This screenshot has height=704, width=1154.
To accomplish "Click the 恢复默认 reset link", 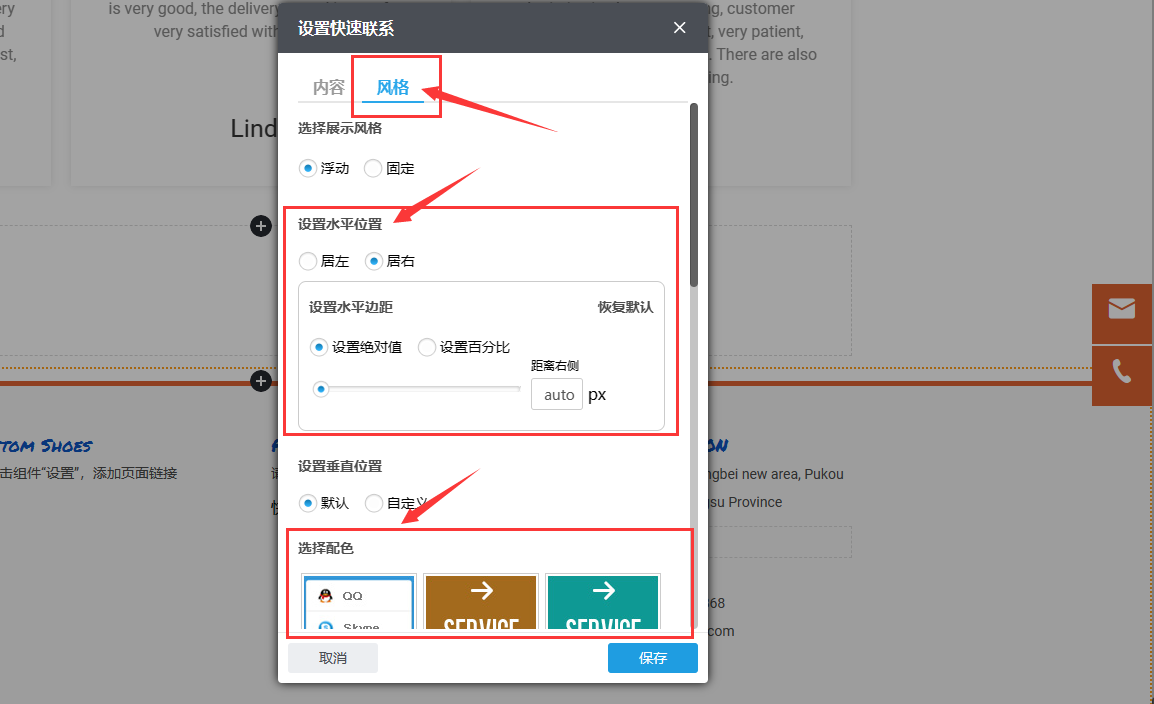I will pos(625,307).
